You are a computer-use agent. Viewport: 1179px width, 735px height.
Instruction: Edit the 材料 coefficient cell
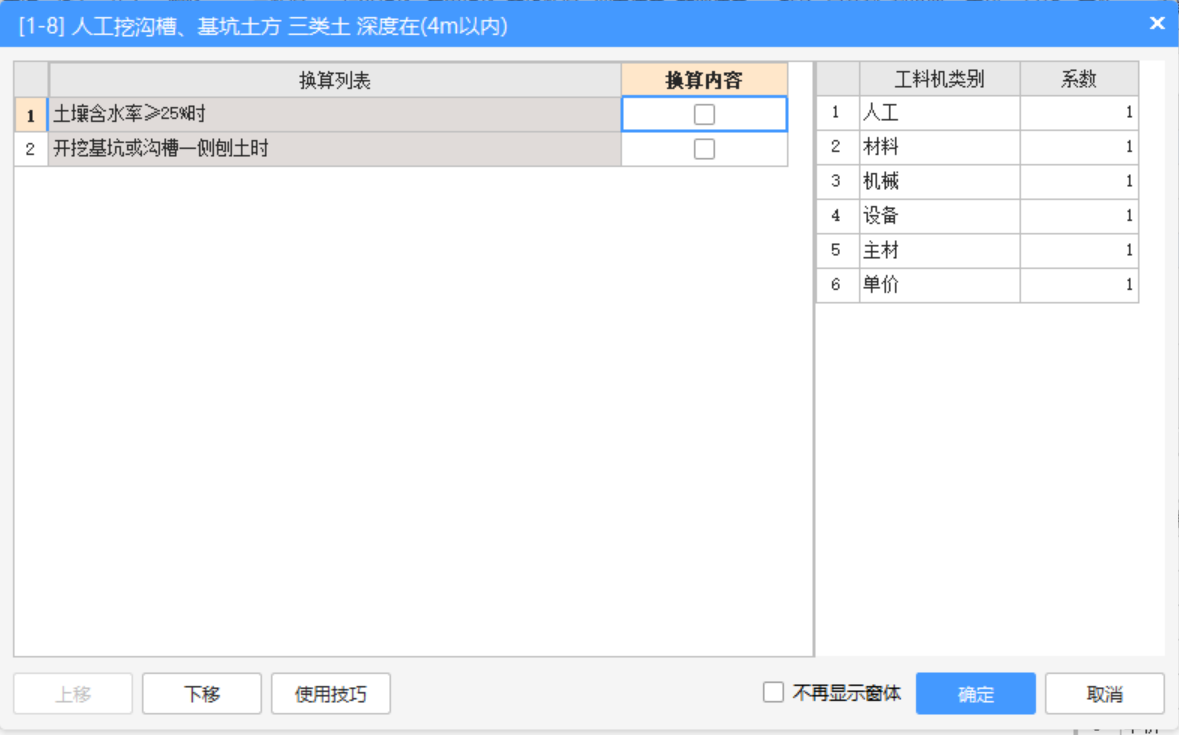click(x=1078, y=147)
